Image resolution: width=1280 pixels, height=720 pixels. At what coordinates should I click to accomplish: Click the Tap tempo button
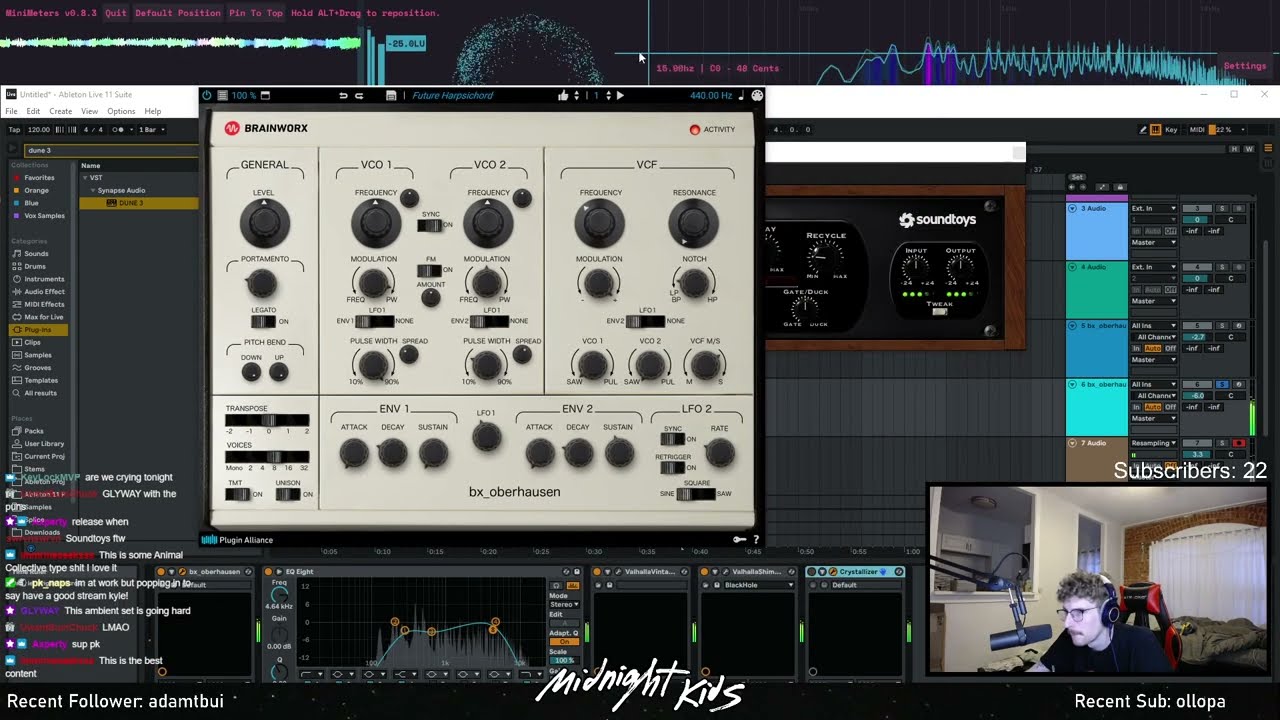(14, 129)
